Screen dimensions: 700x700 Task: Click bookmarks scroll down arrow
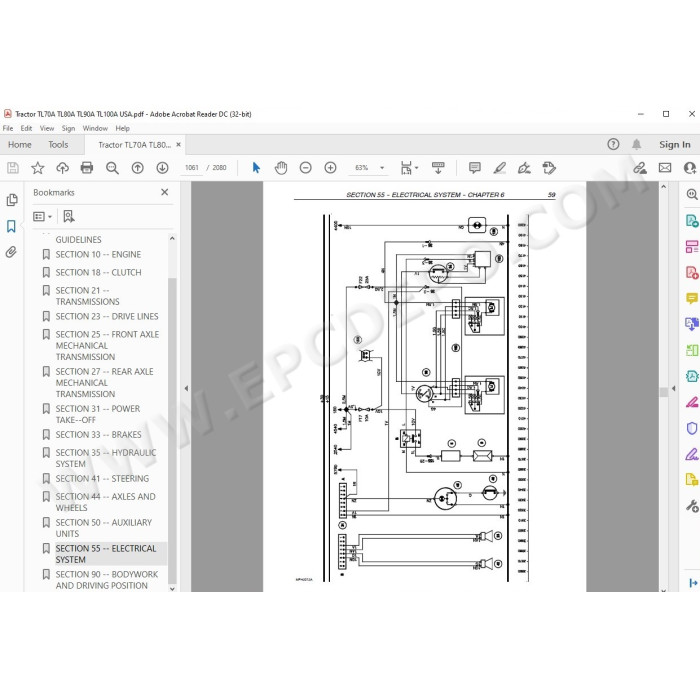(x=172, y=588)
